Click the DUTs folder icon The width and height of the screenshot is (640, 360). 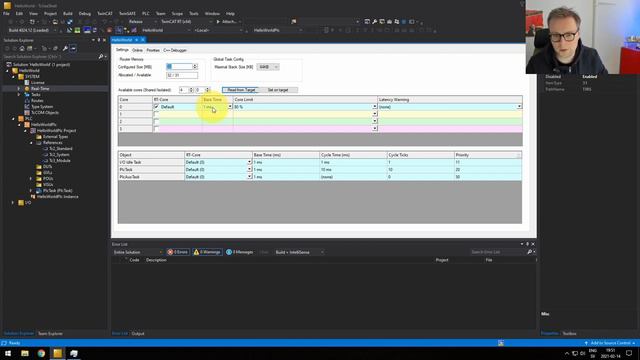click(39, 167)
